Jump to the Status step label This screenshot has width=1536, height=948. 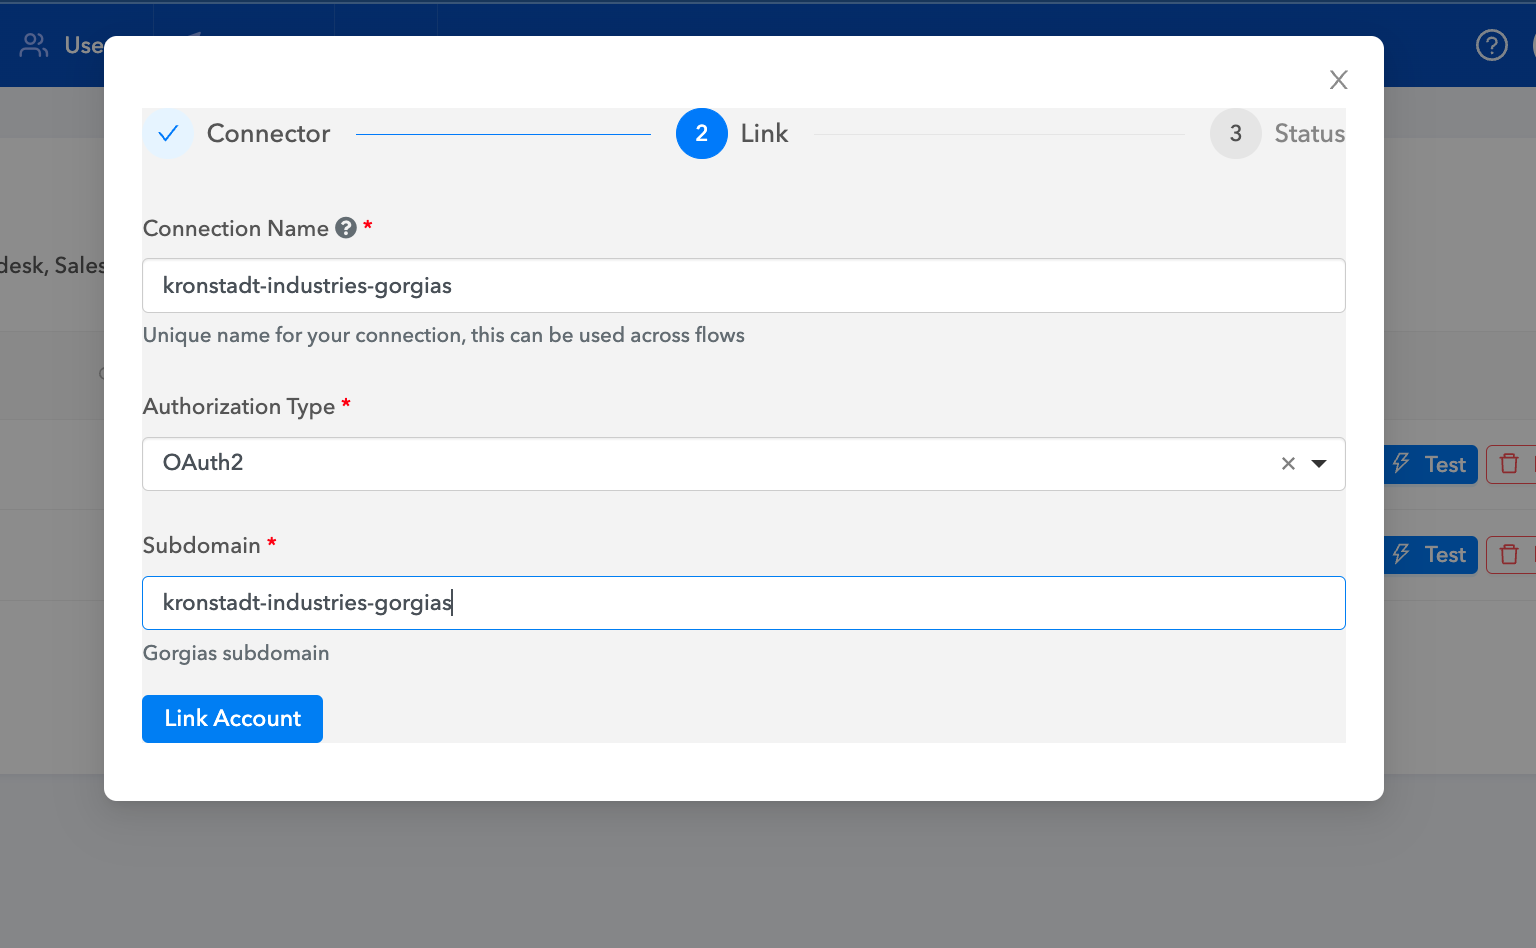tap(1308, 133)
